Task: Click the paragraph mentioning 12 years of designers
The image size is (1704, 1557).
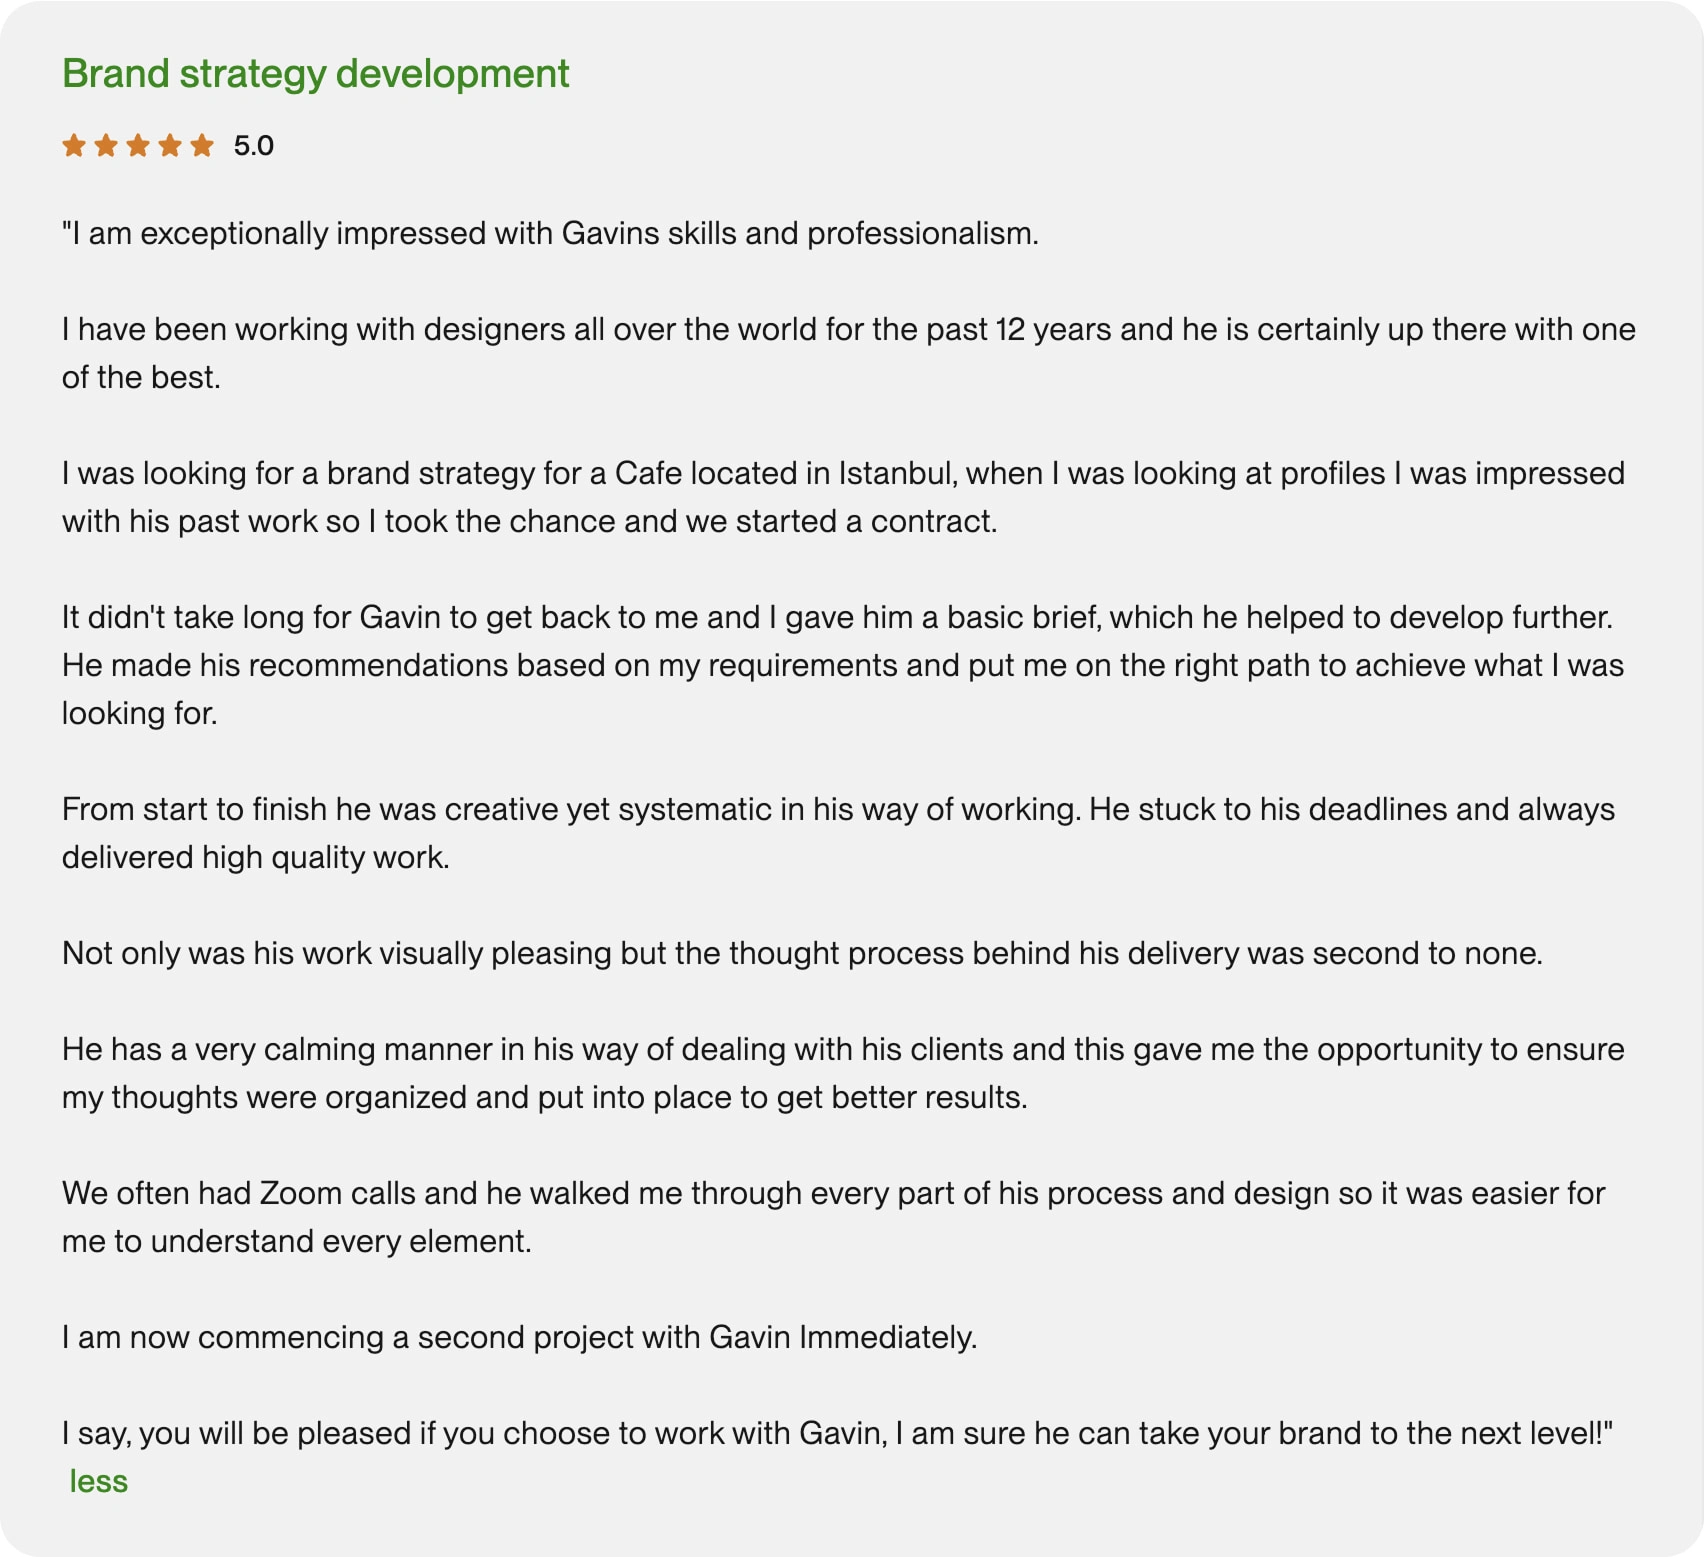Action: tap(848, 329)
